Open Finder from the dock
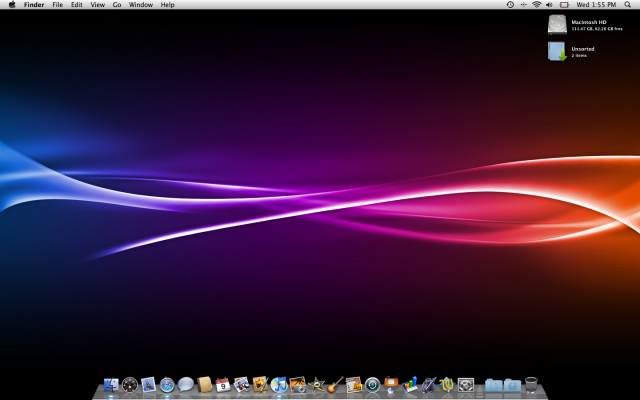 point(111,385)
